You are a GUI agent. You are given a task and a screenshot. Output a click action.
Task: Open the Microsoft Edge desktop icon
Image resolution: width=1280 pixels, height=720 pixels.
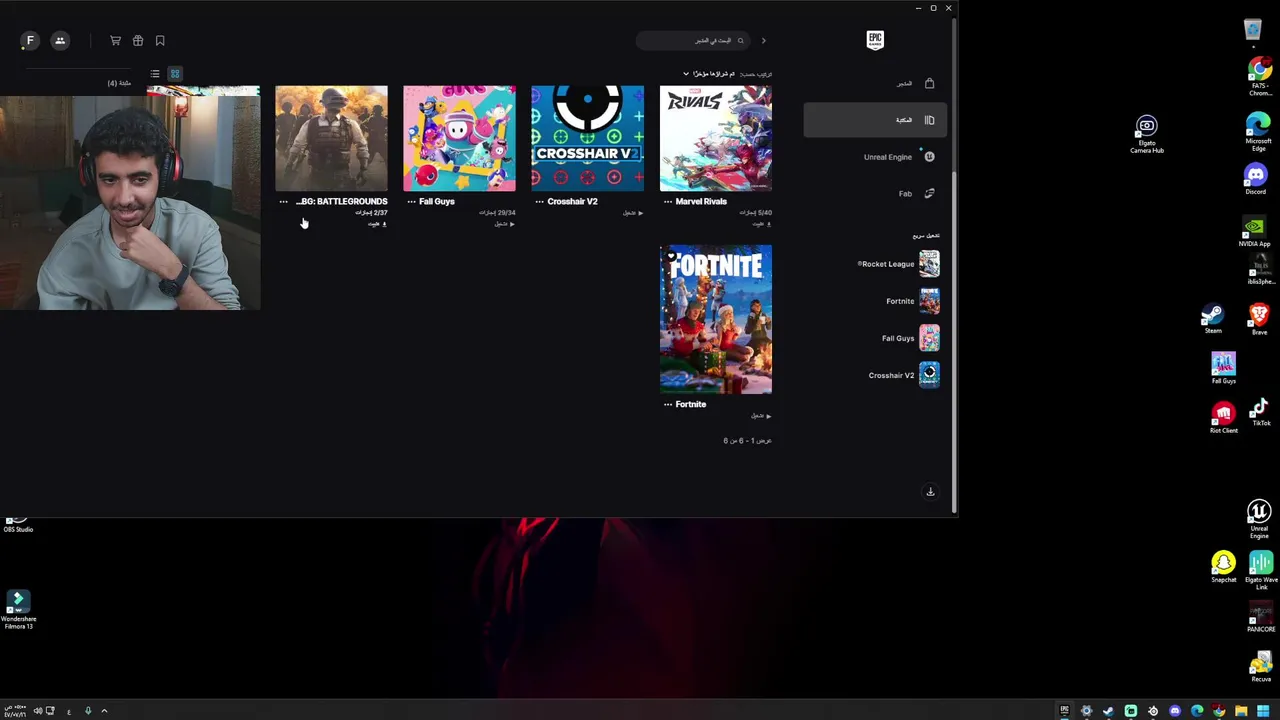pos(1258,133)
